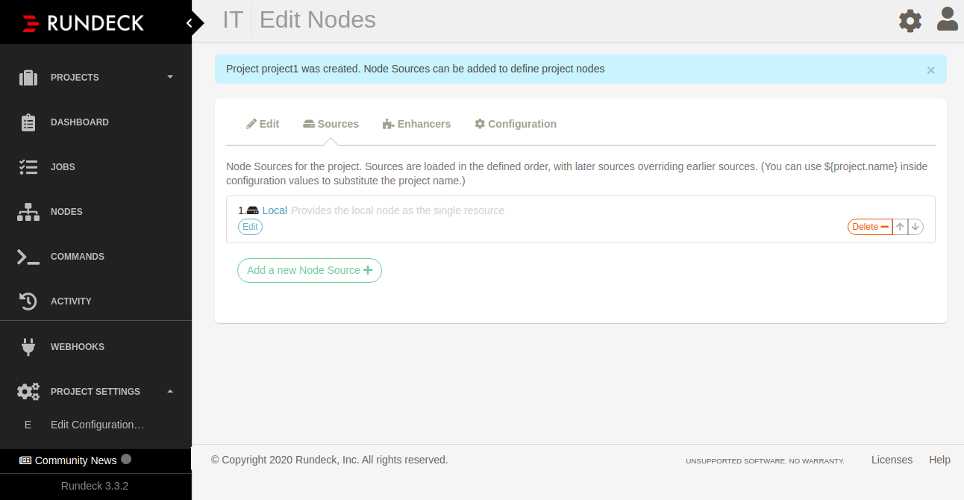
Task: Open Project Settings in the sidebar
Action: tap(95, 392)
